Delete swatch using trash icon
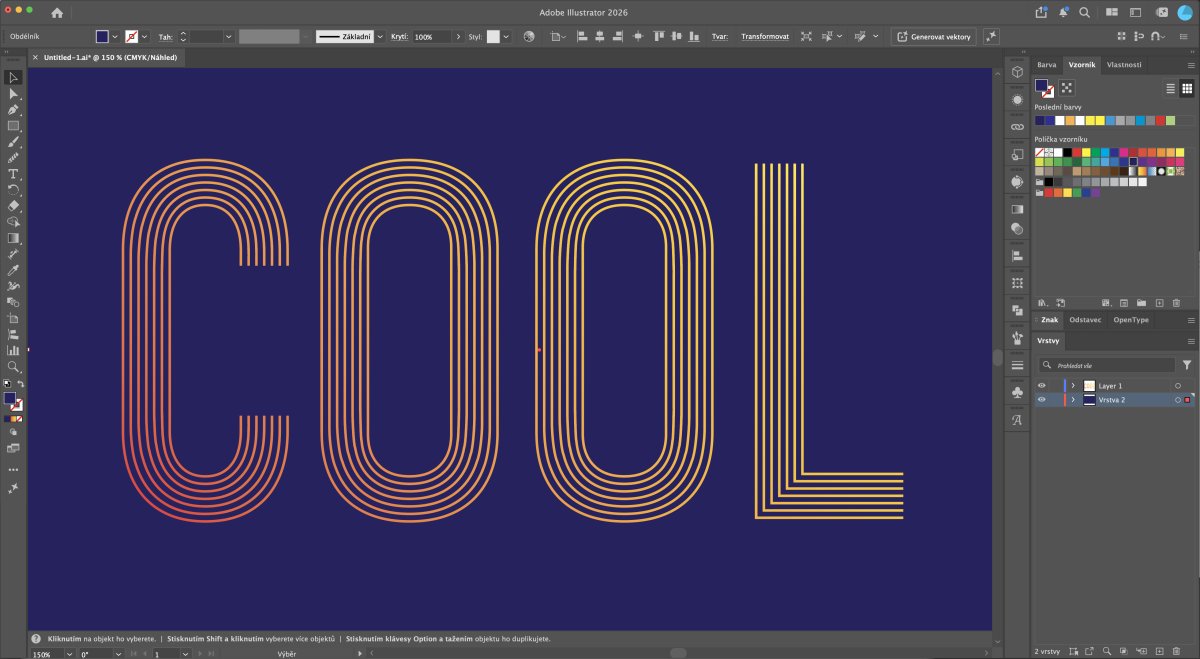 tap(1176, 302)
